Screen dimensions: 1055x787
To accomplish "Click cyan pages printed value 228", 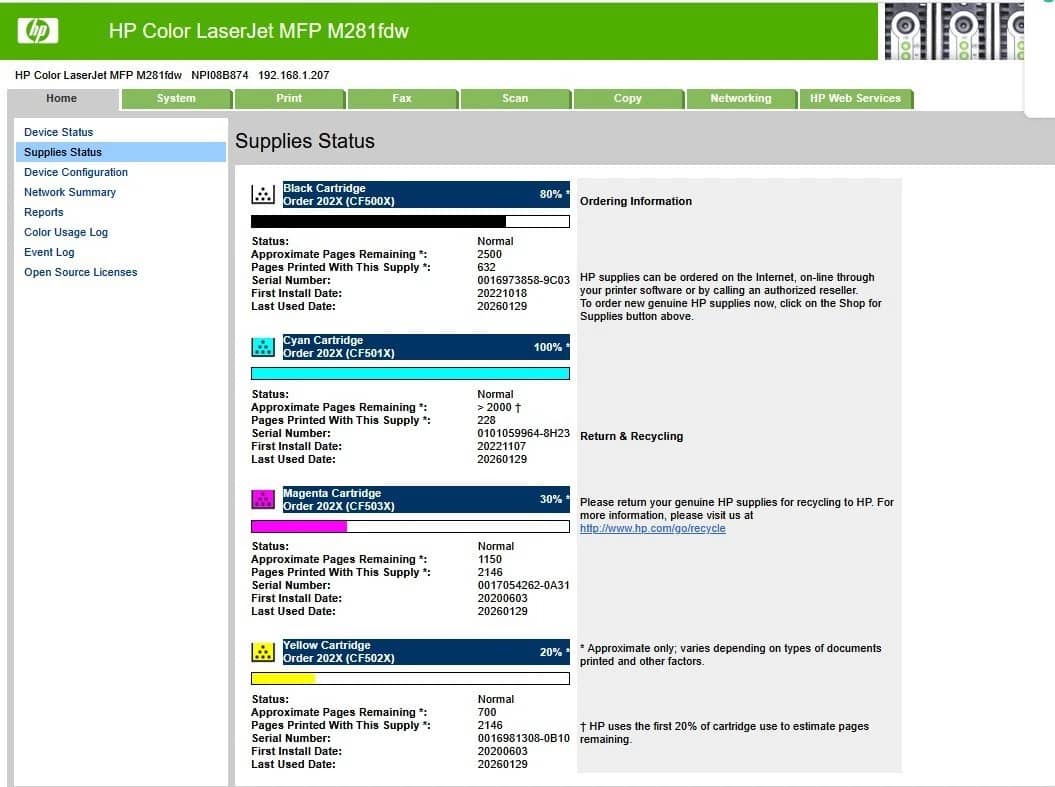I will [486, 420].
